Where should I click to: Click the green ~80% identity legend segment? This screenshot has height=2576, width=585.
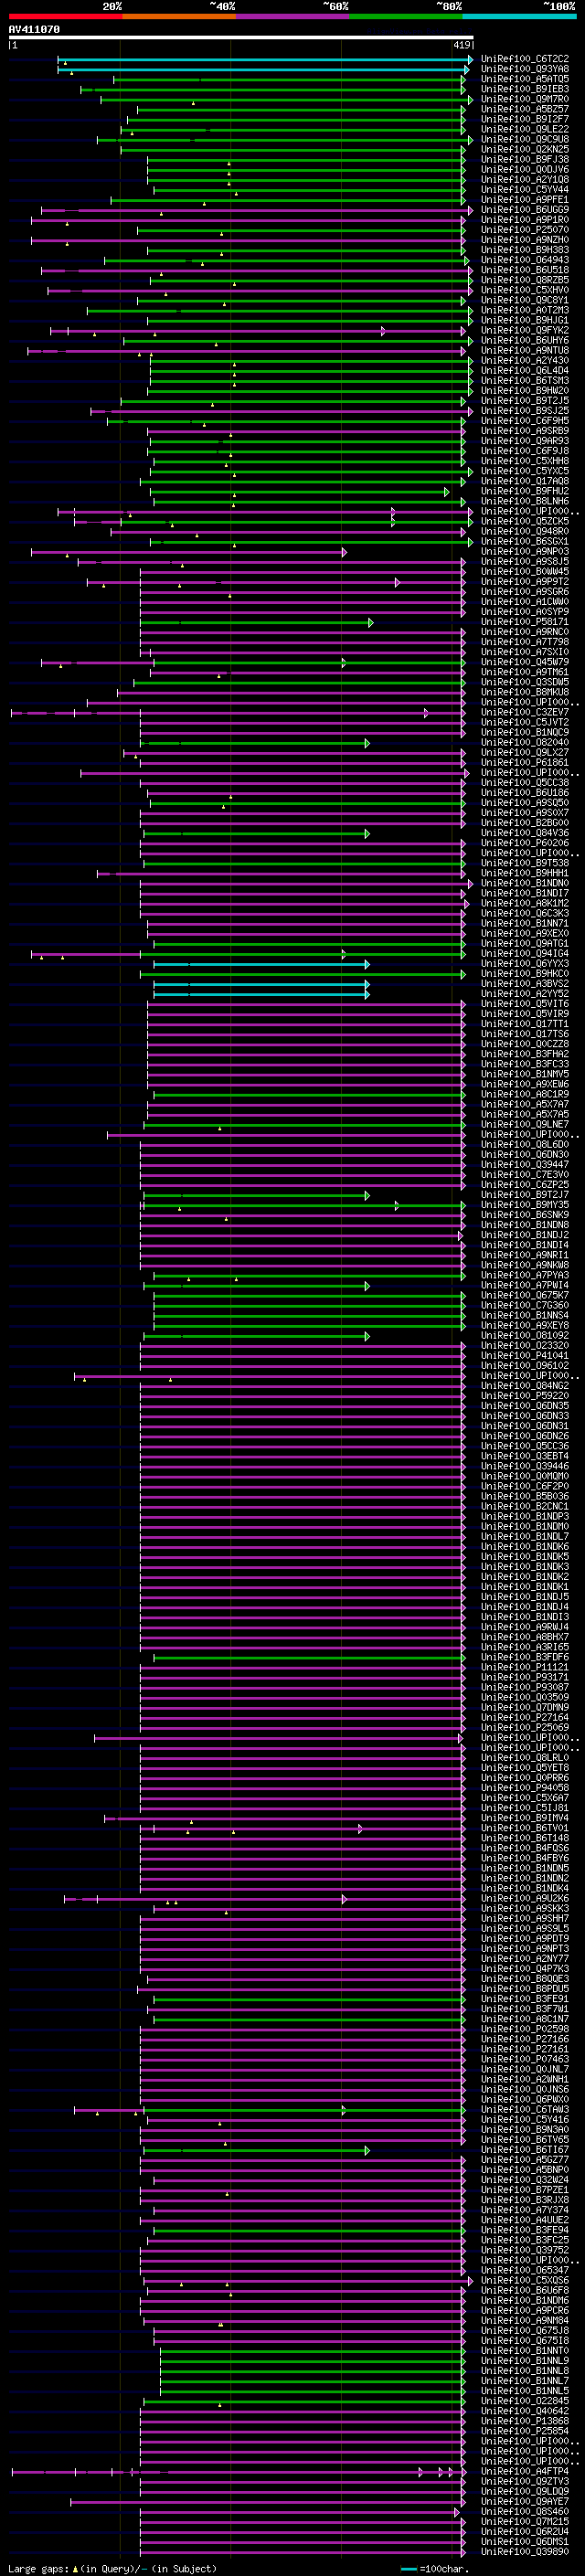click(x=406, y=16)
